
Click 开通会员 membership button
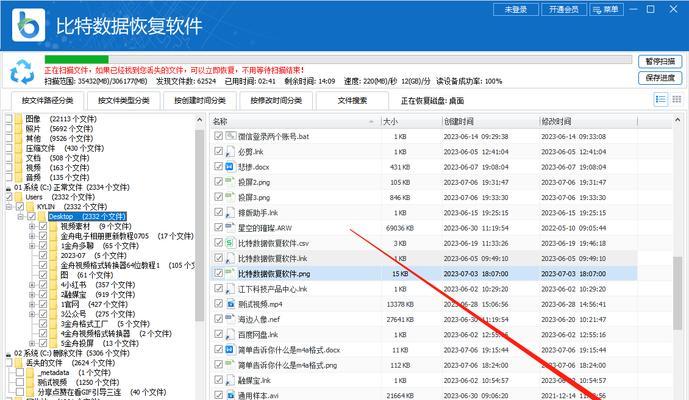pyautogui.click(x=564, y=10)
